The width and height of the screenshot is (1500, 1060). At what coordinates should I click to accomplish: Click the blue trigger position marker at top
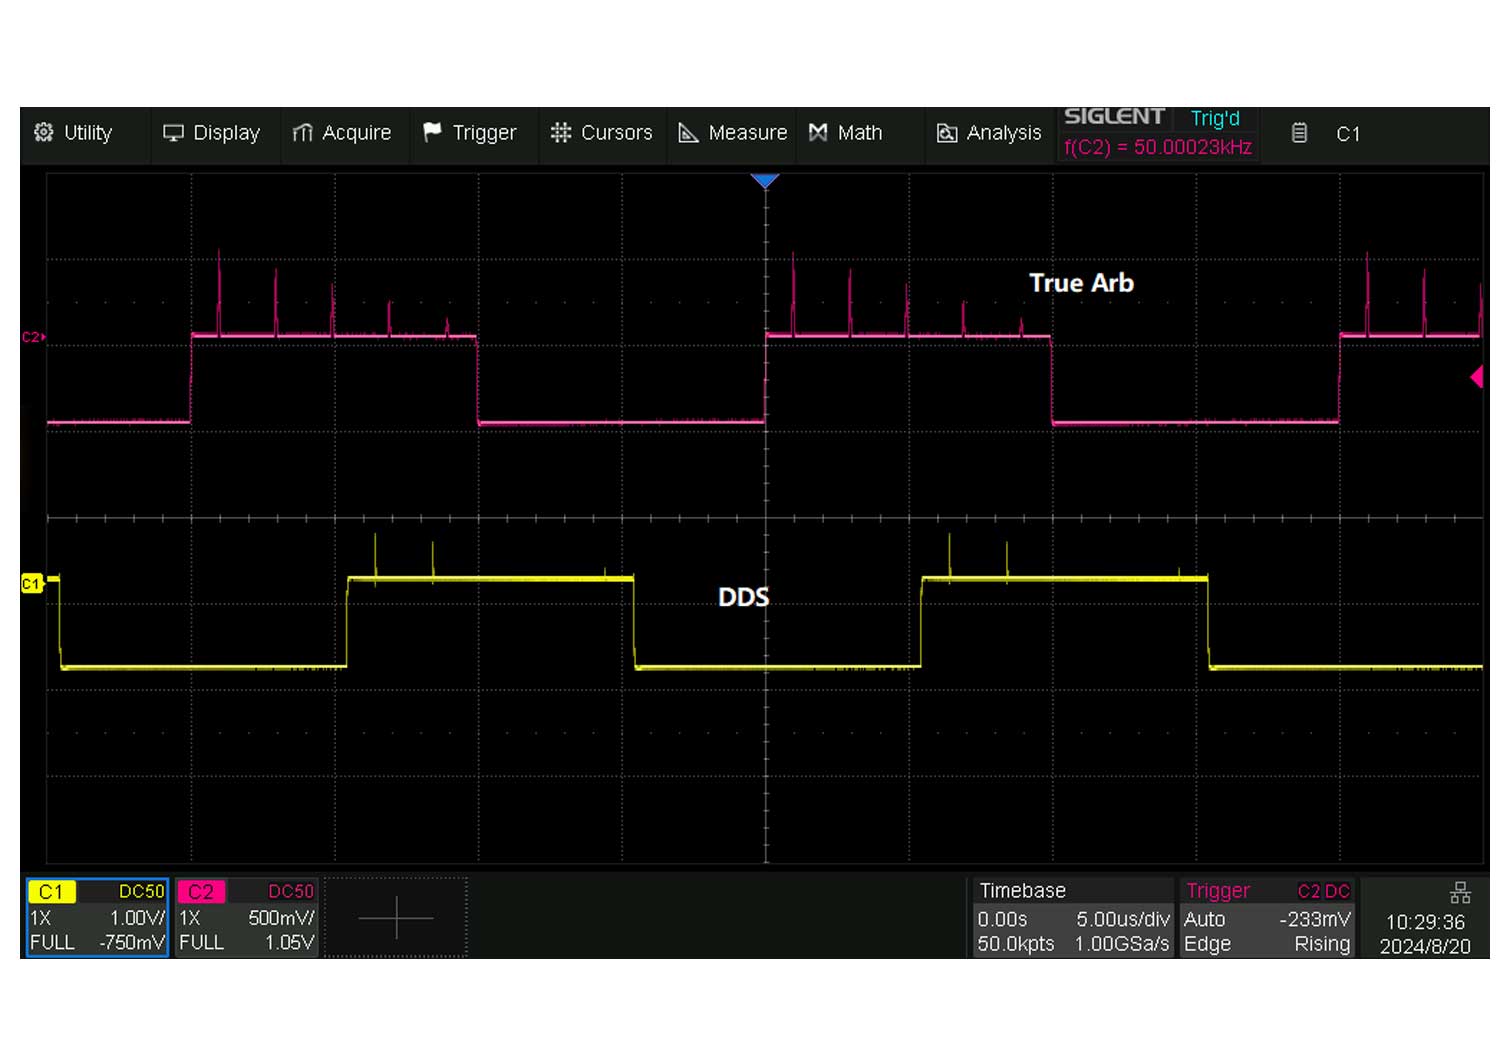[x=765, y=181]
